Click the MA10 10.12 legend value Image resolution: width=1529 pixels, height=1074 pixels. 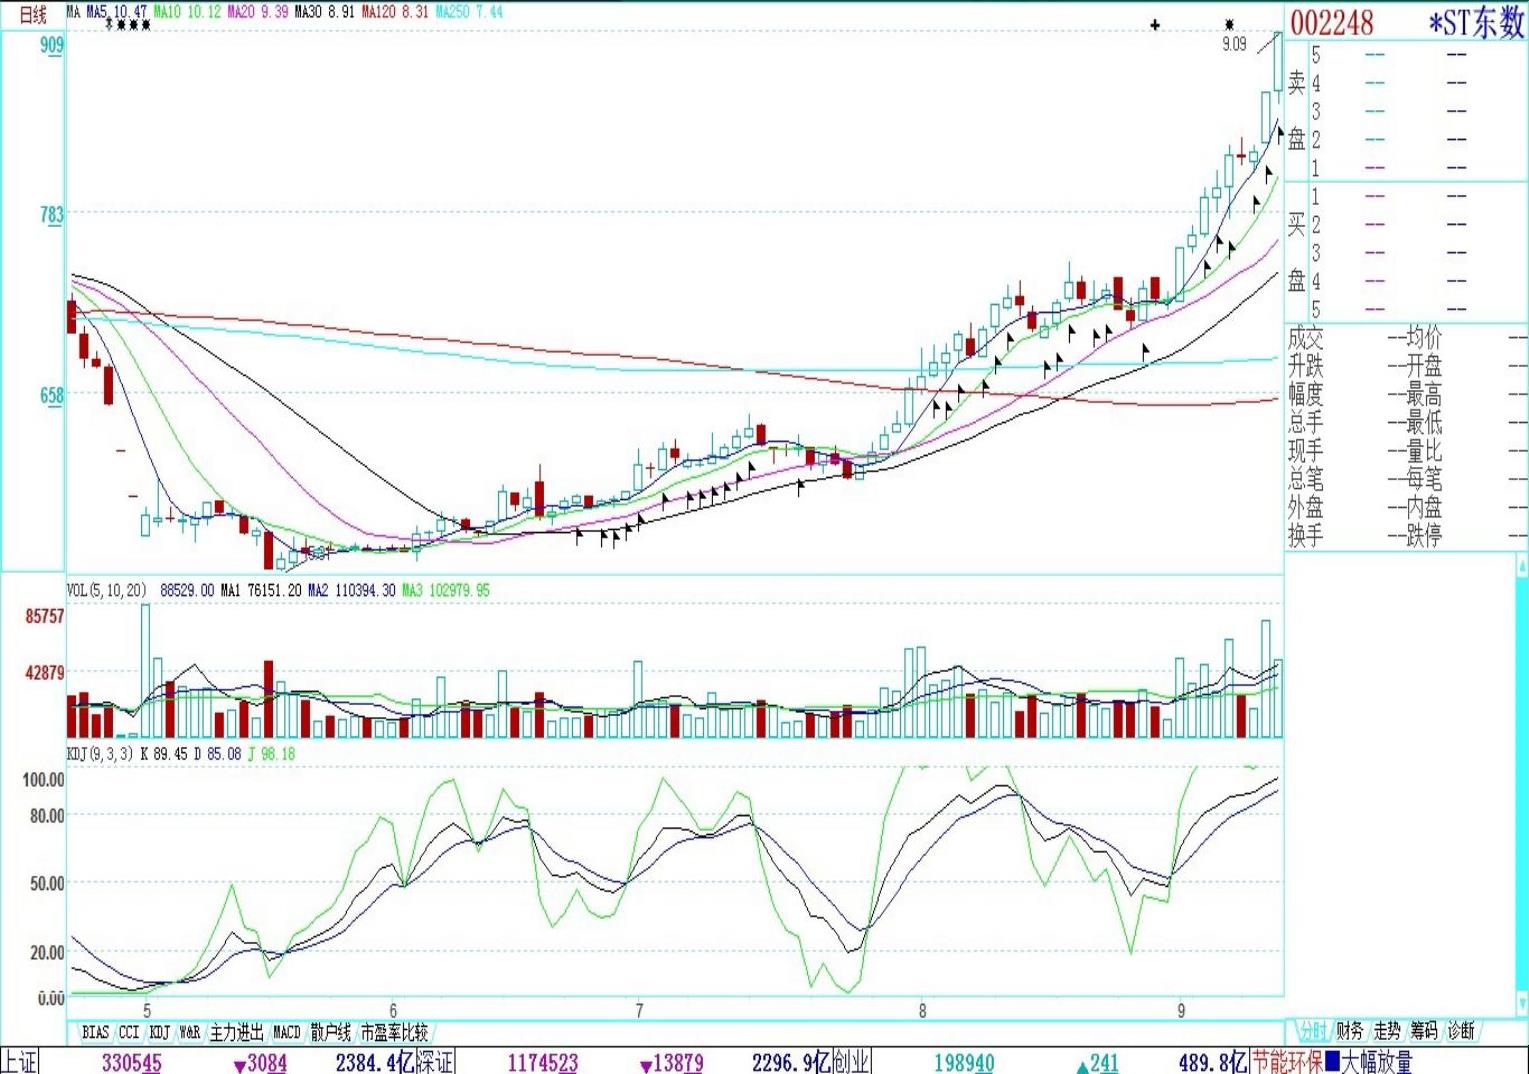coord(187,12)
